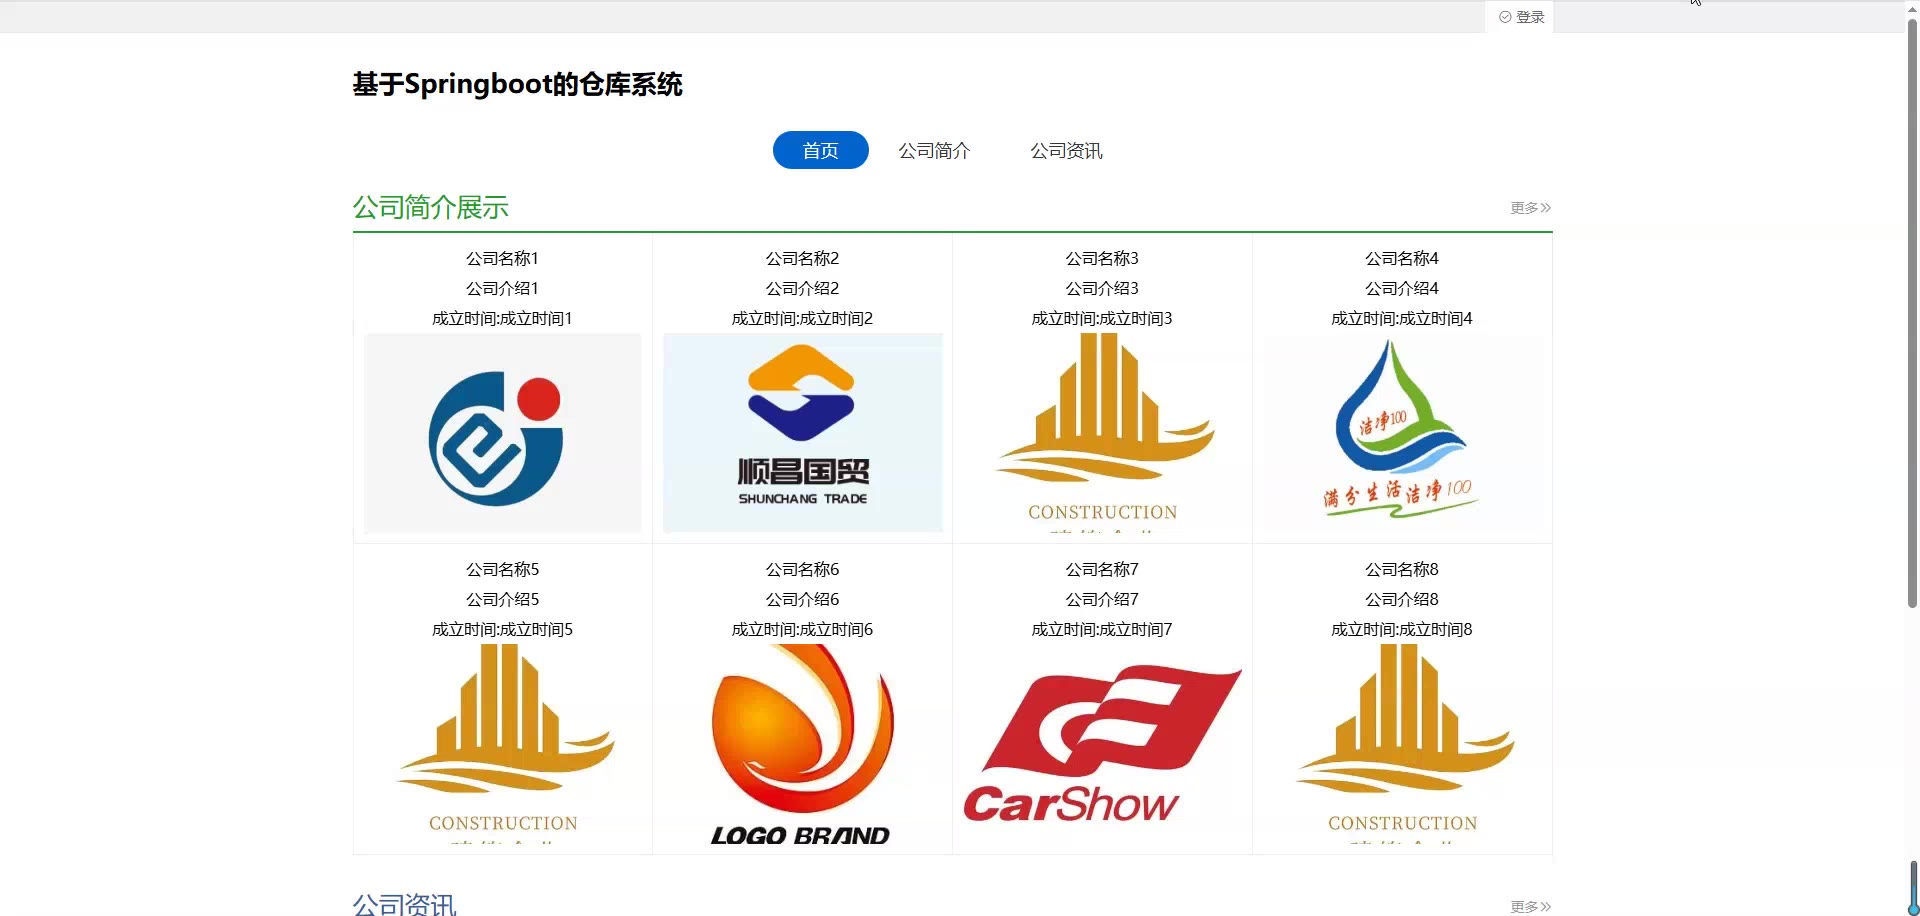The height and width of the screenshot is (916, 1920).
Task: View the LOGO BRAND orange flame image
Action: pyautogui.click(x=803, y=744)
